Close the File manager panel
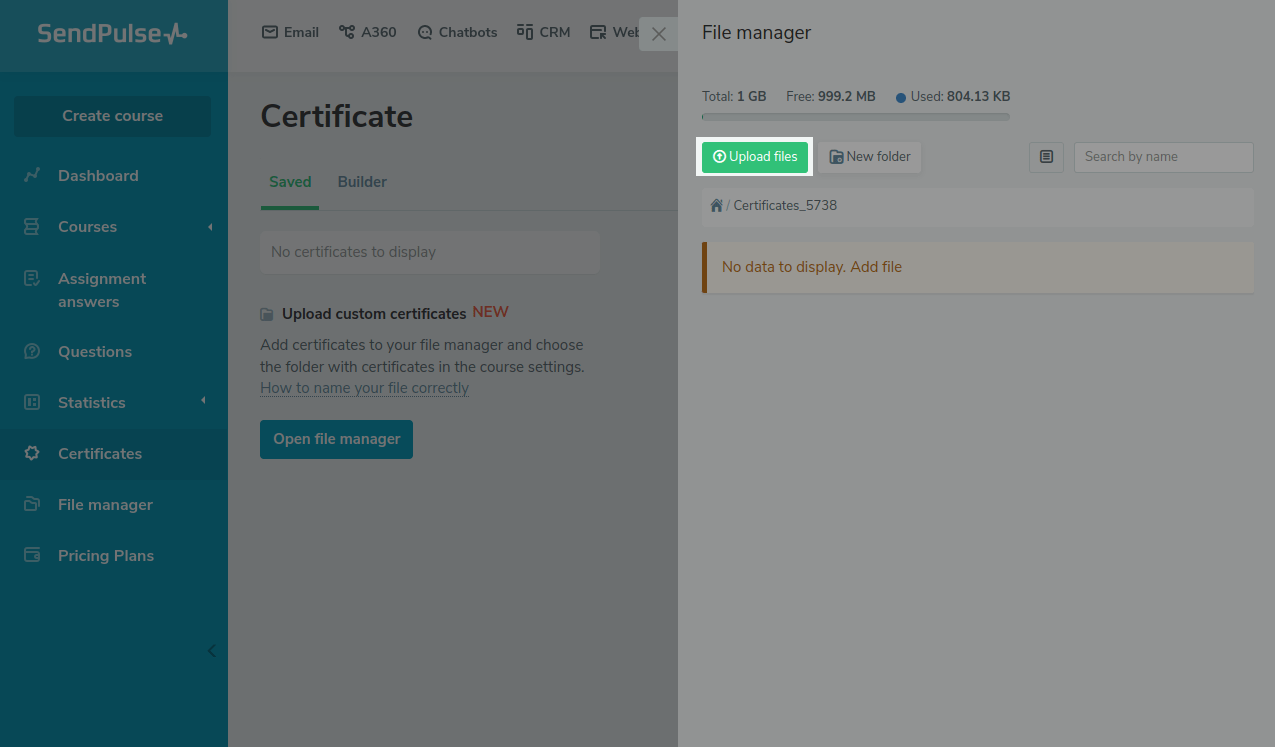 tap(658, 34)
